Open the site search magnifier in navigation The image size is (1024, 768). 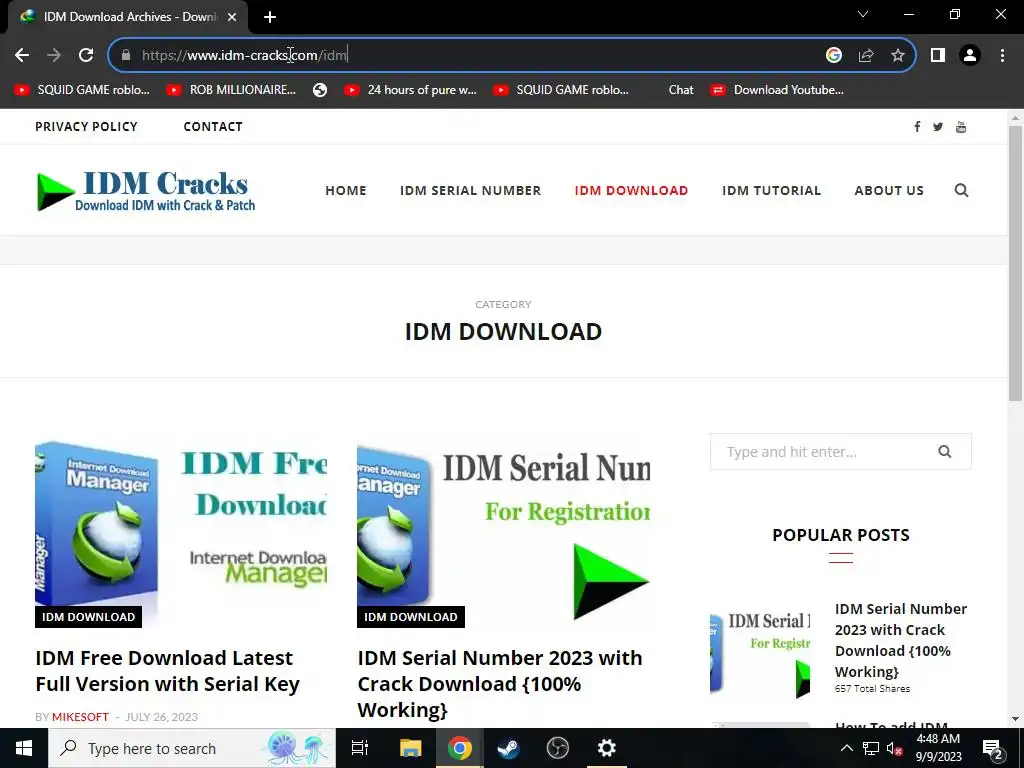coord(961,190)
